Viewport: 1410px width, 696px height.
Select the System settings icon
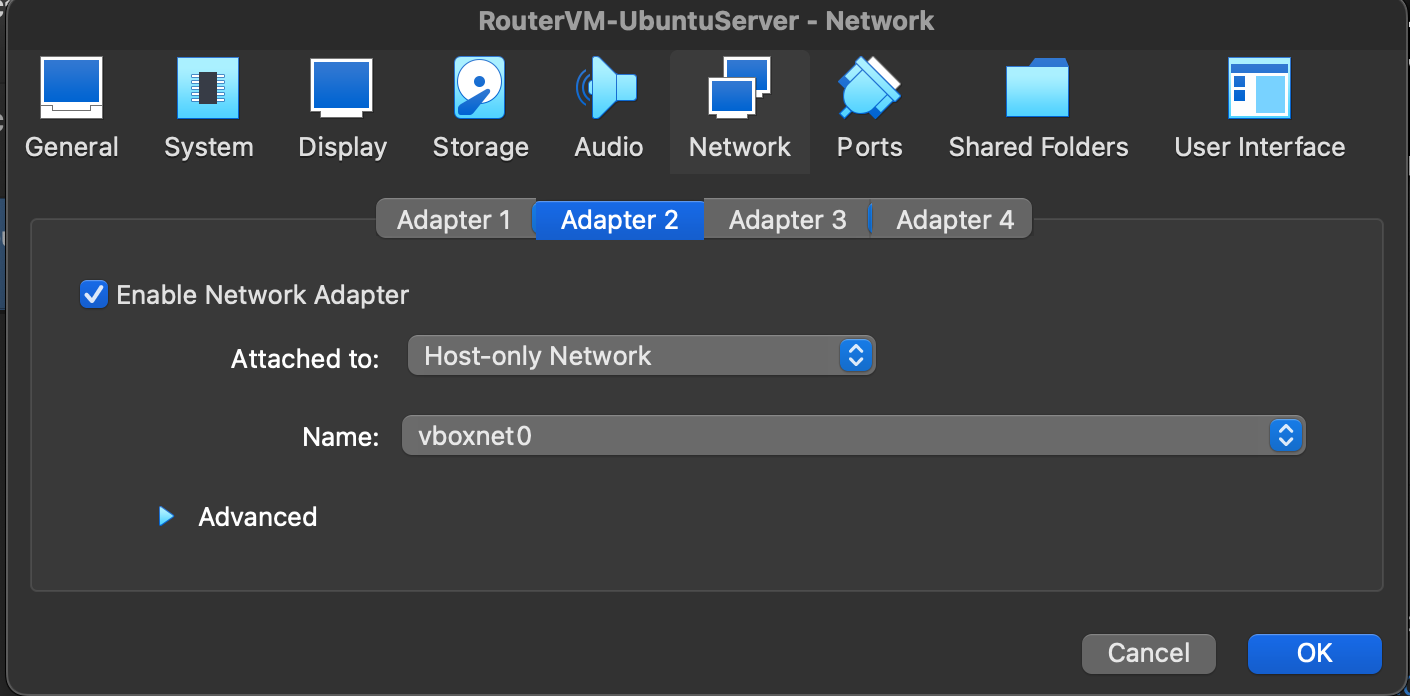click(x=208, y=105)
